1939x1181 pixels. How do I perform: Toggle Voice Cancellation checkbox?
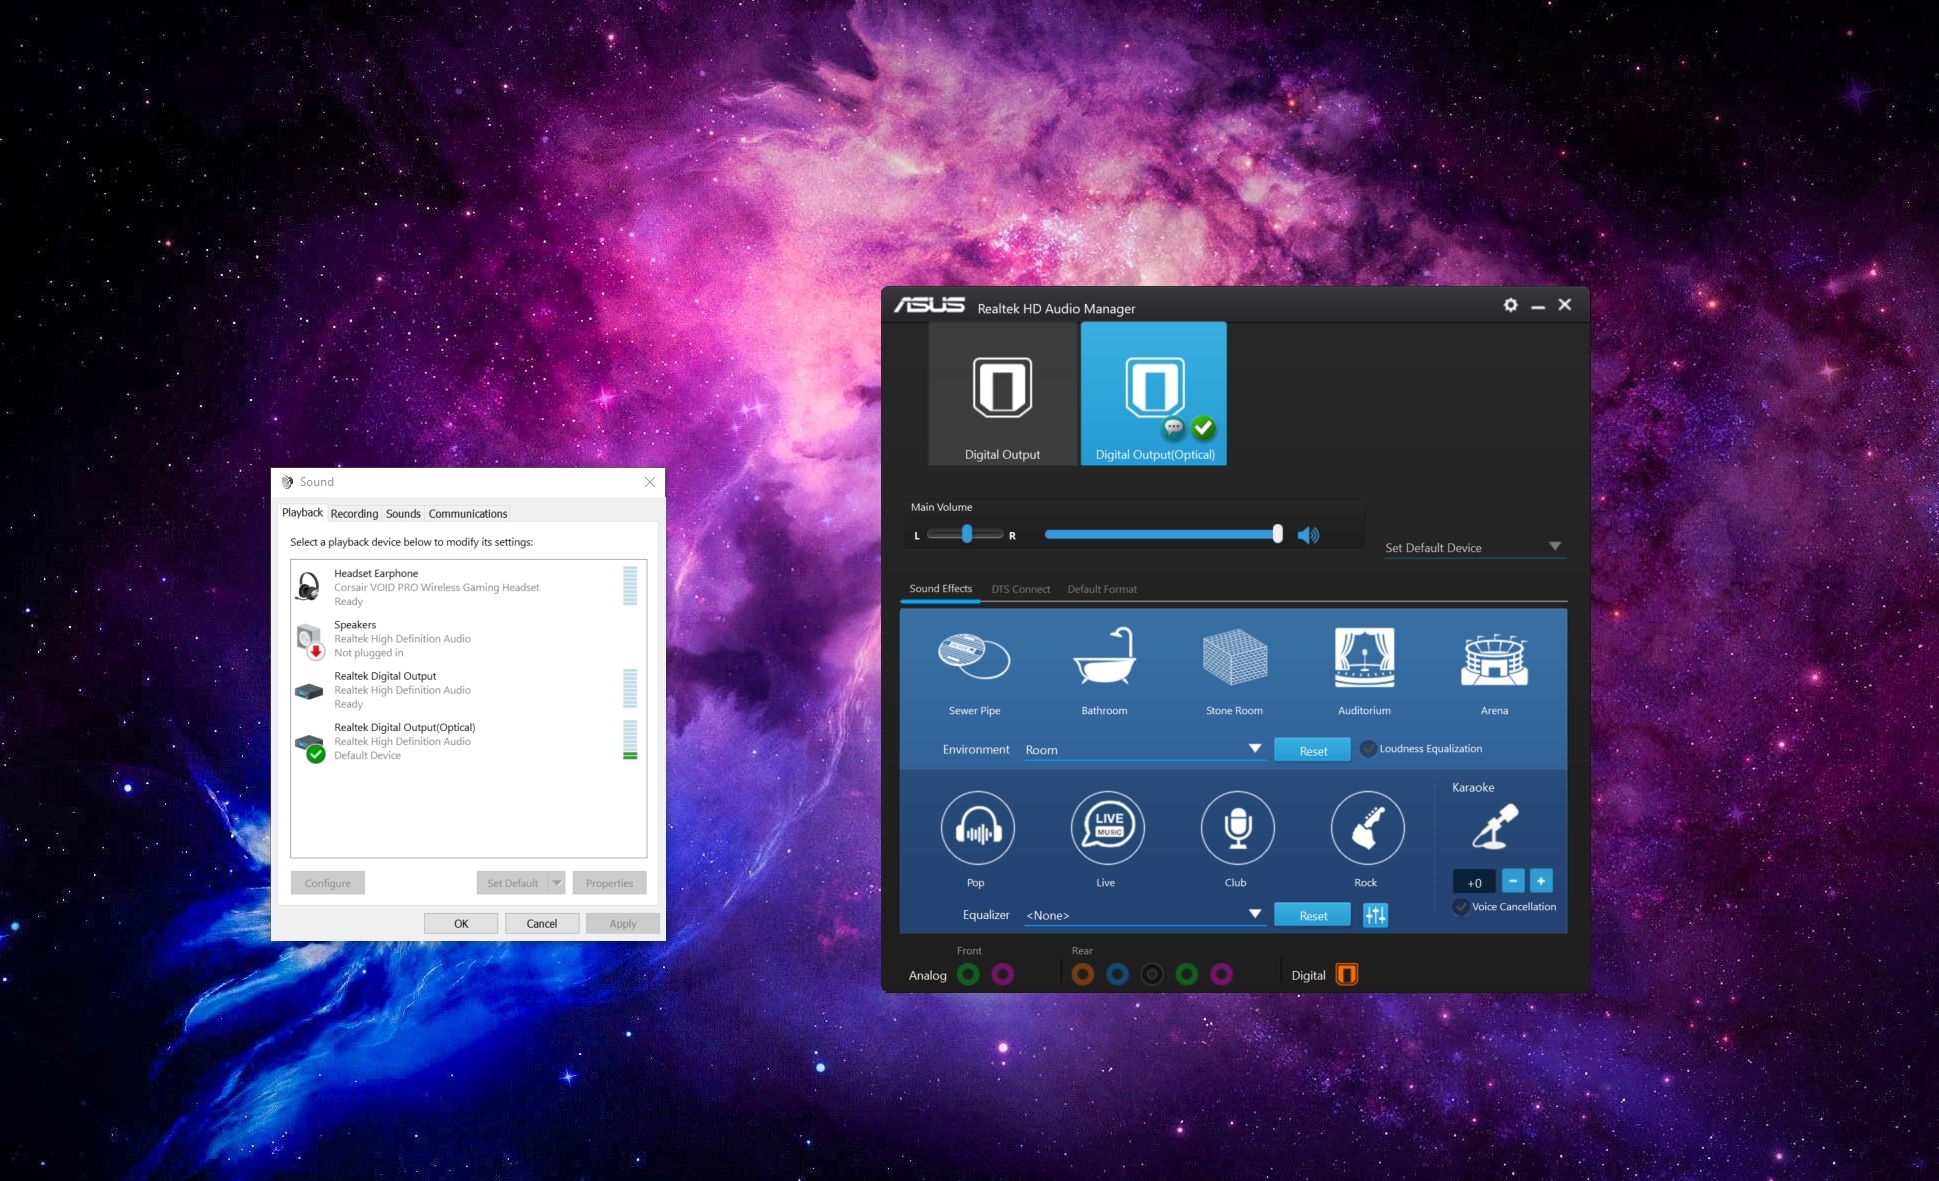coord(1461,907)
